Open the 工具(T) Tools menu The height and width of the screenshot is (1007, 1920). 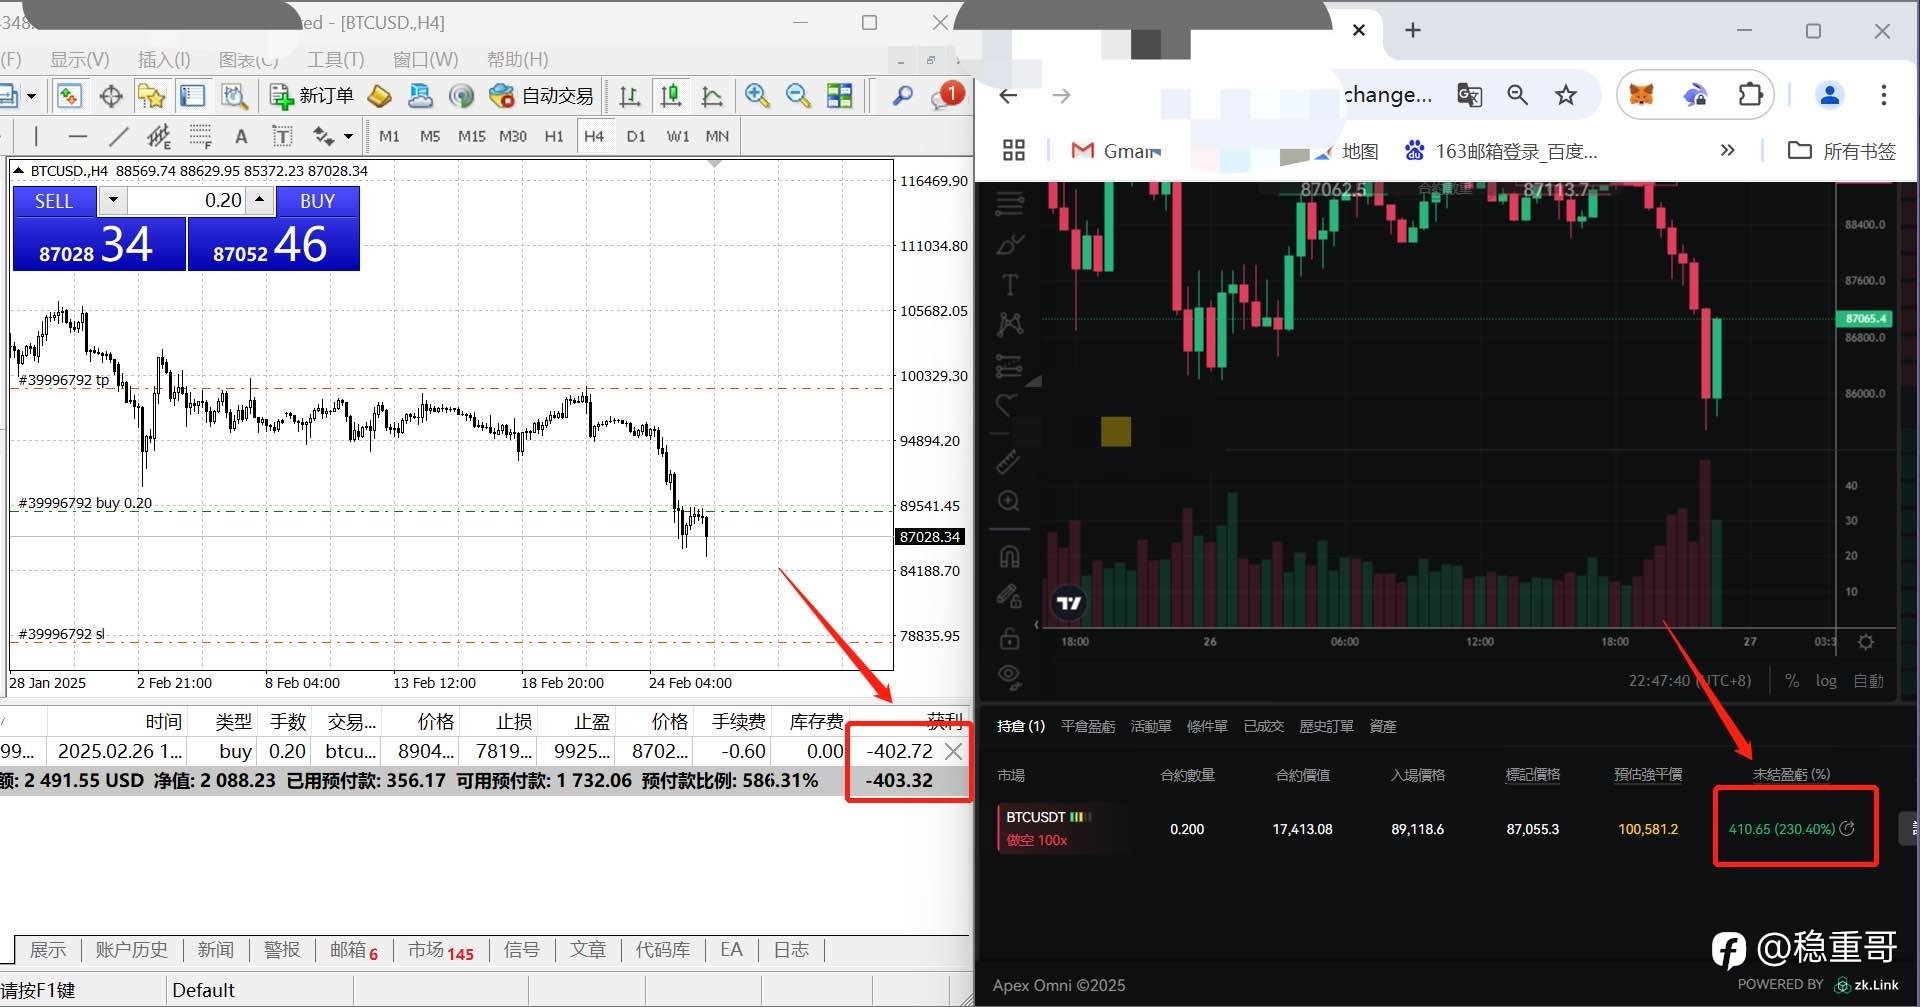pos(336,60)
